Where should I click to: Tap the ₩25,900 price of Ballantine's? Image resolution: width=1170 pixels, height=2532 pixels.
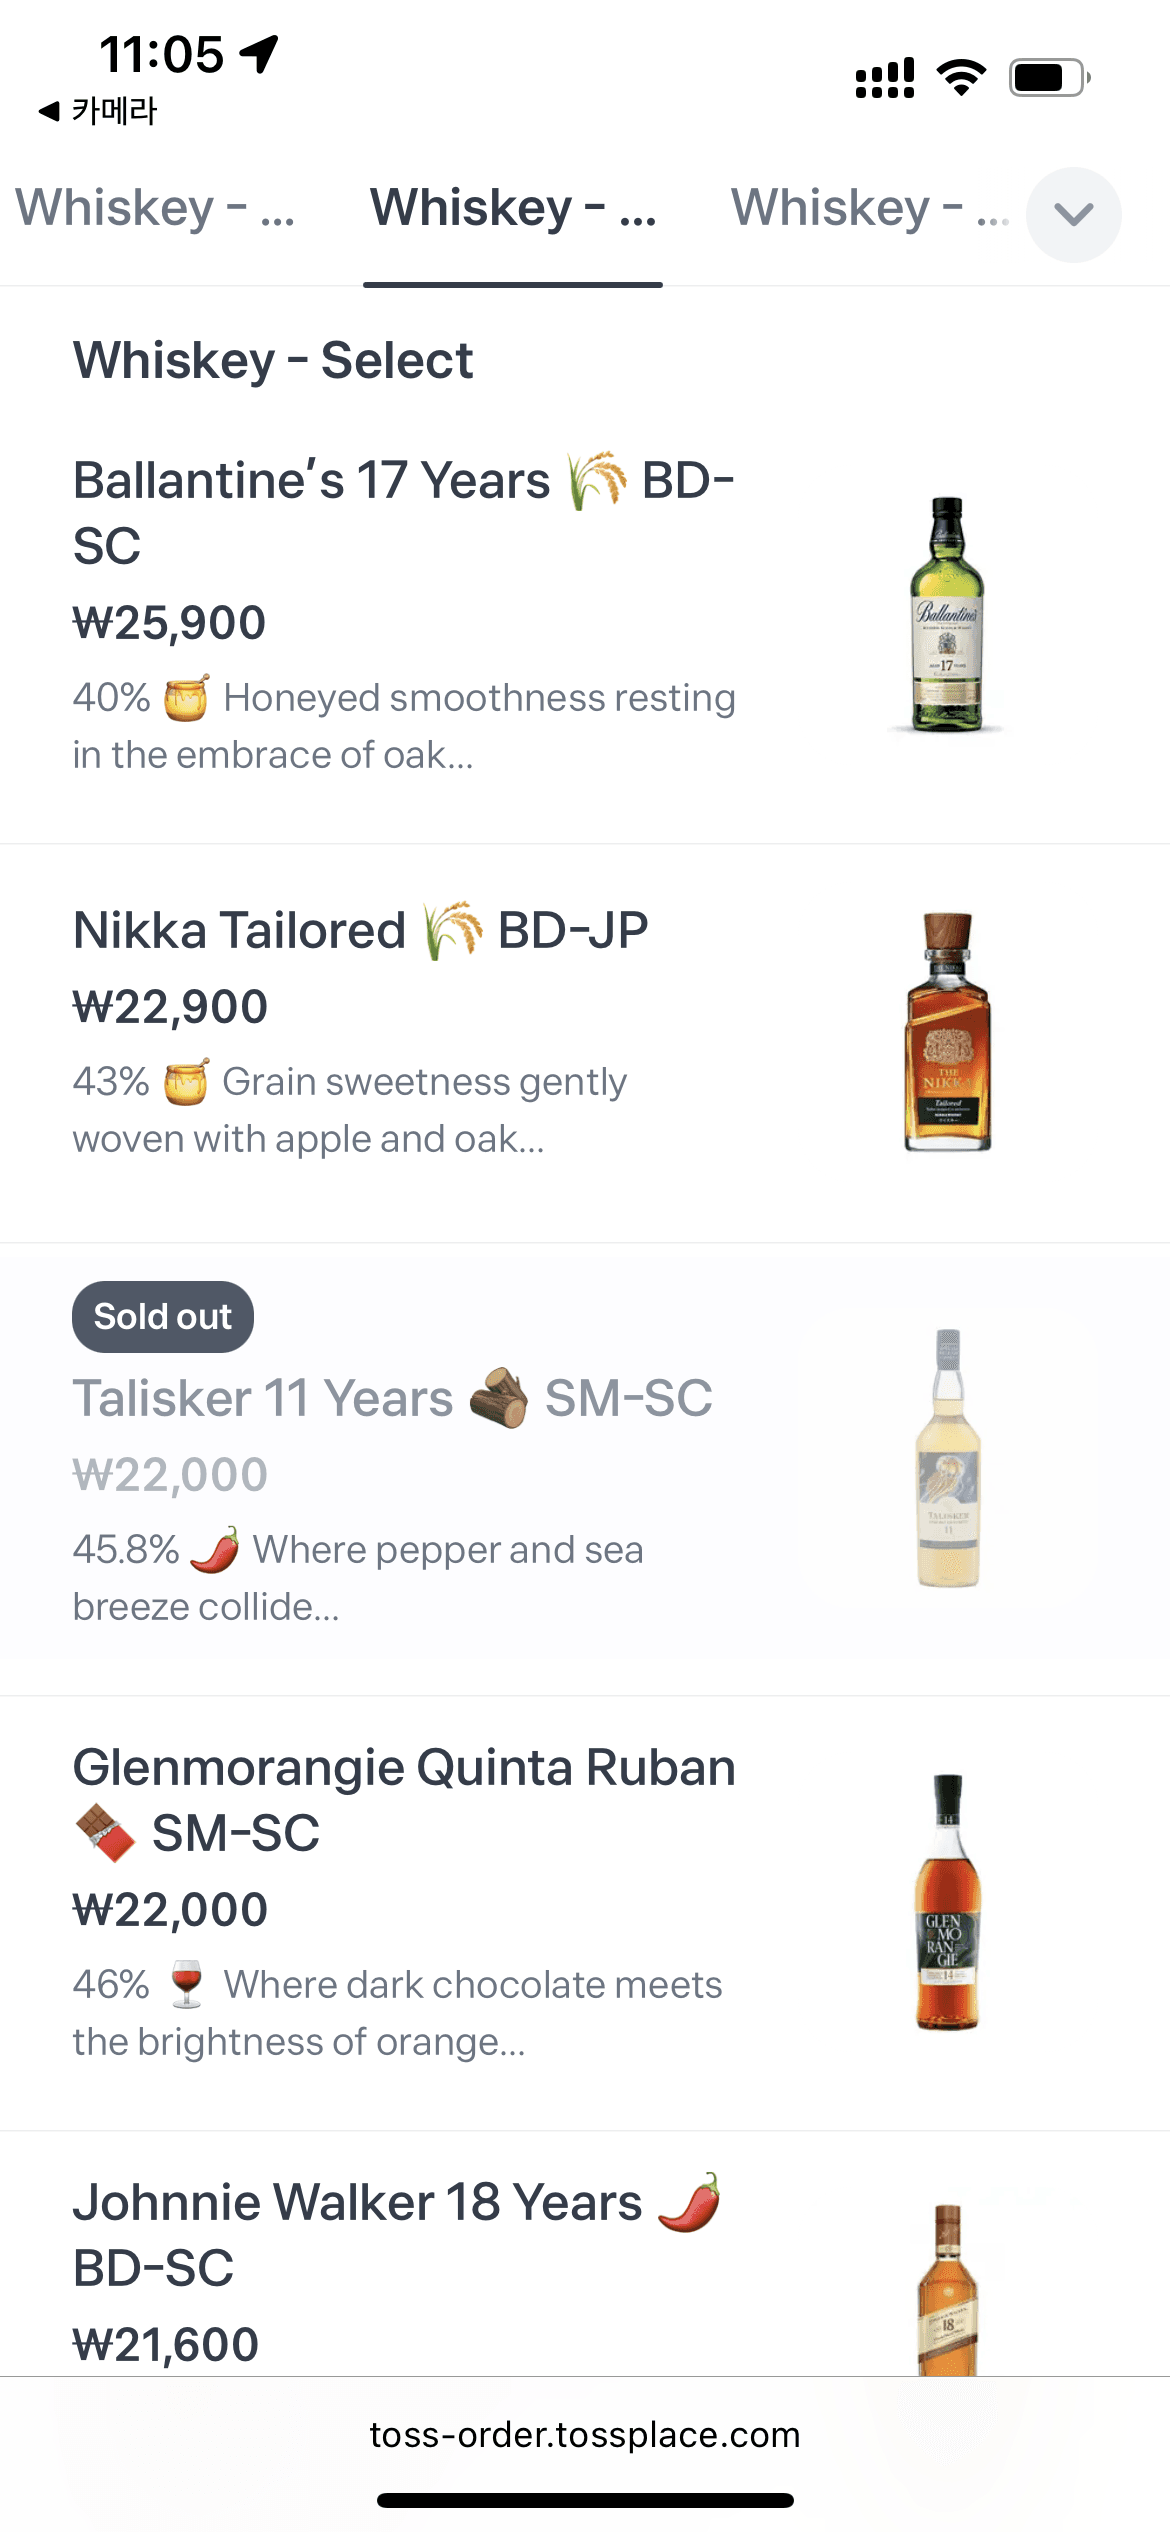coord(170,623)
